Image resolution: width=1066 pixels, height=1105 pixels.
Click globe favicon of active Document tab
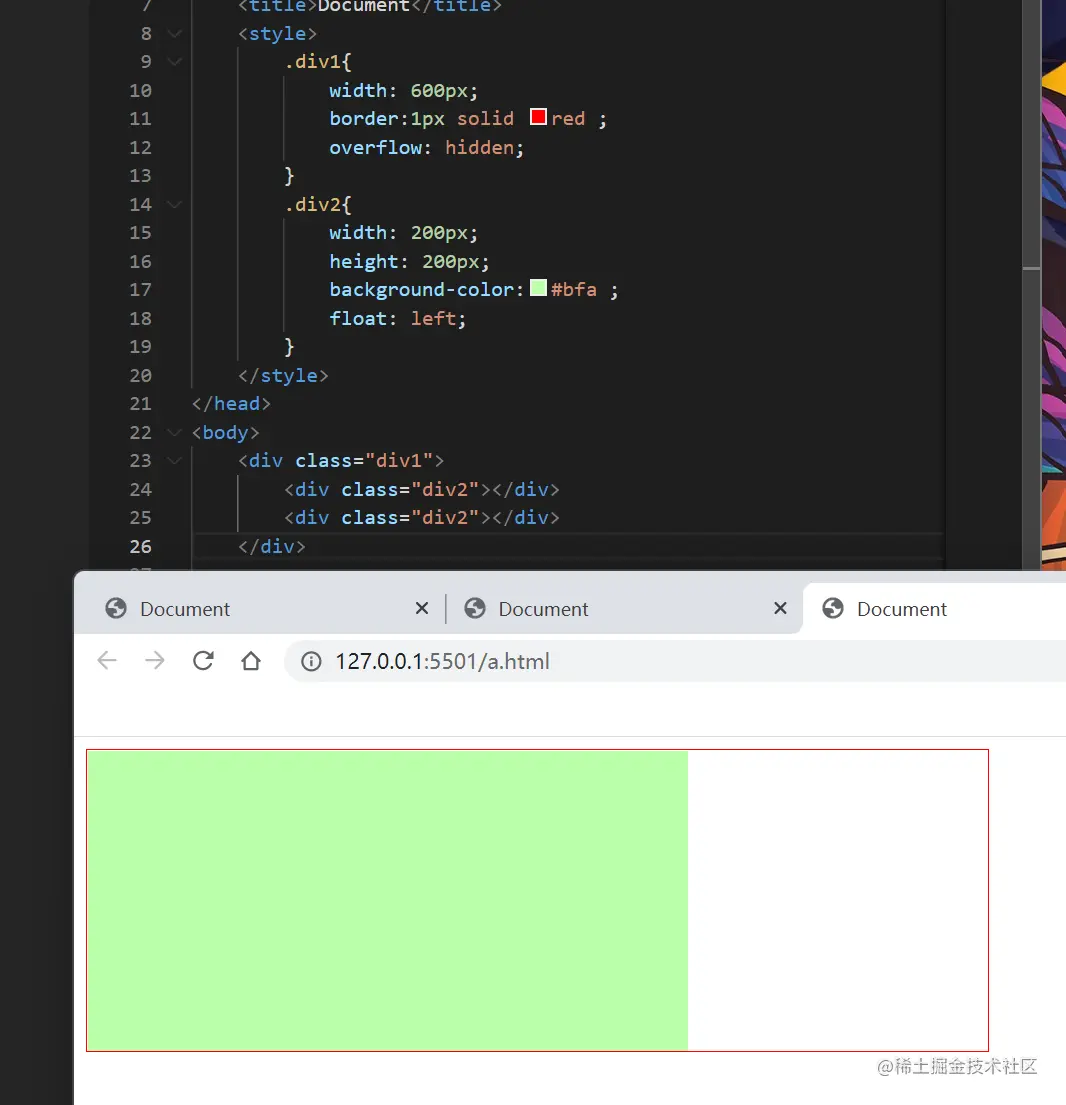click(833, 608)
